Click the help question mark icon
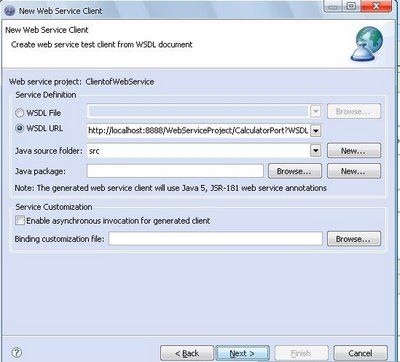Image resolution: width=400 pixels, height=362 pixels. pyautogui.click(x=17, y=352)
